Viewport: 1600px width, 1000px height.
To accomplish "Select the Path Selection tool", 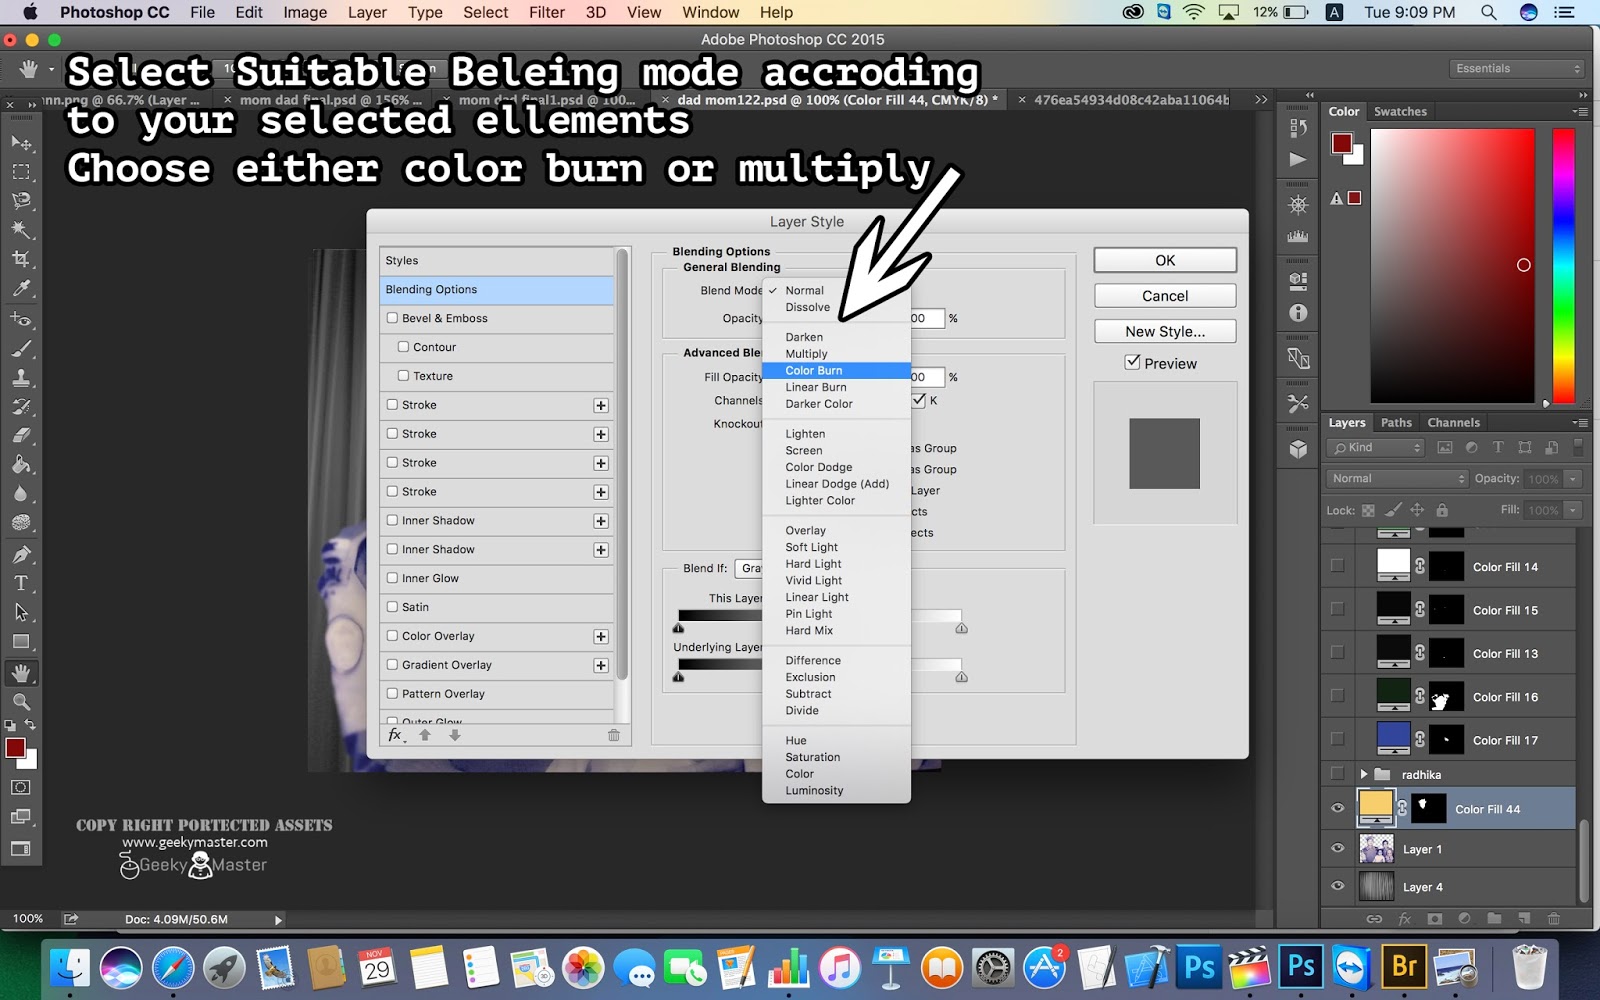I will pos(21,612).
